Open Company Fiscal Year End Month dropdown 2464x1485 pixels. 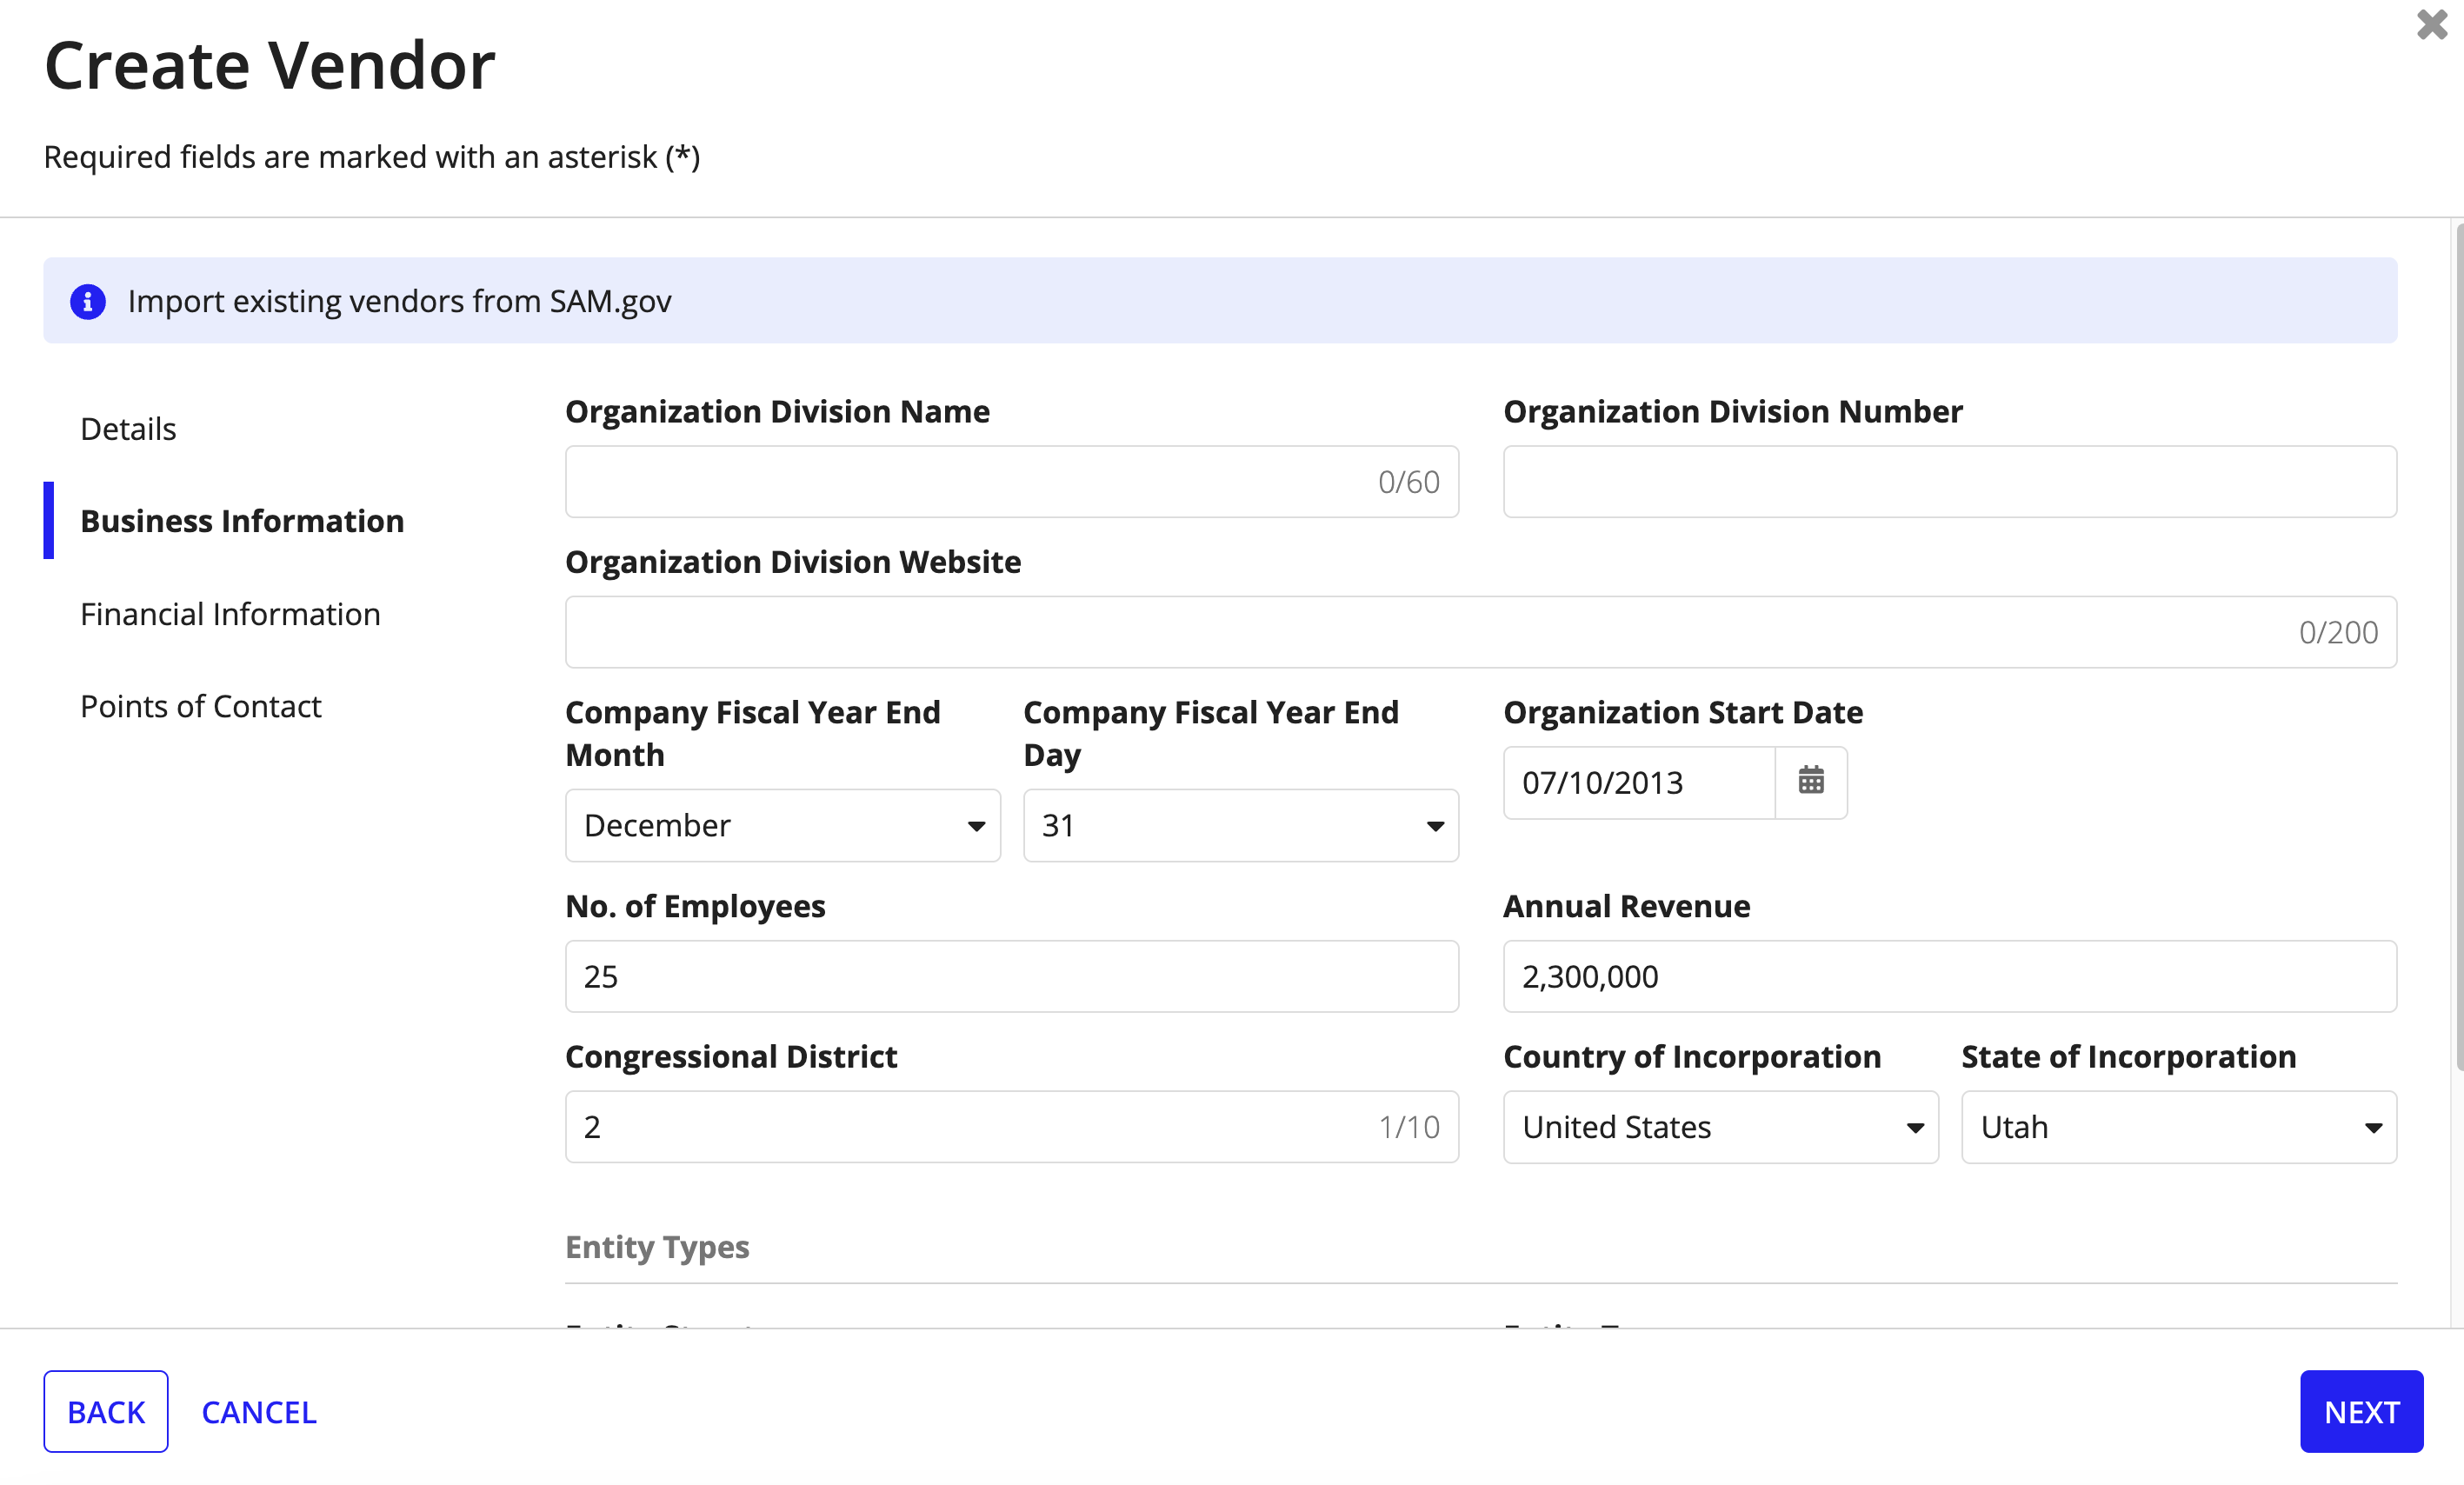pos(783,825)
